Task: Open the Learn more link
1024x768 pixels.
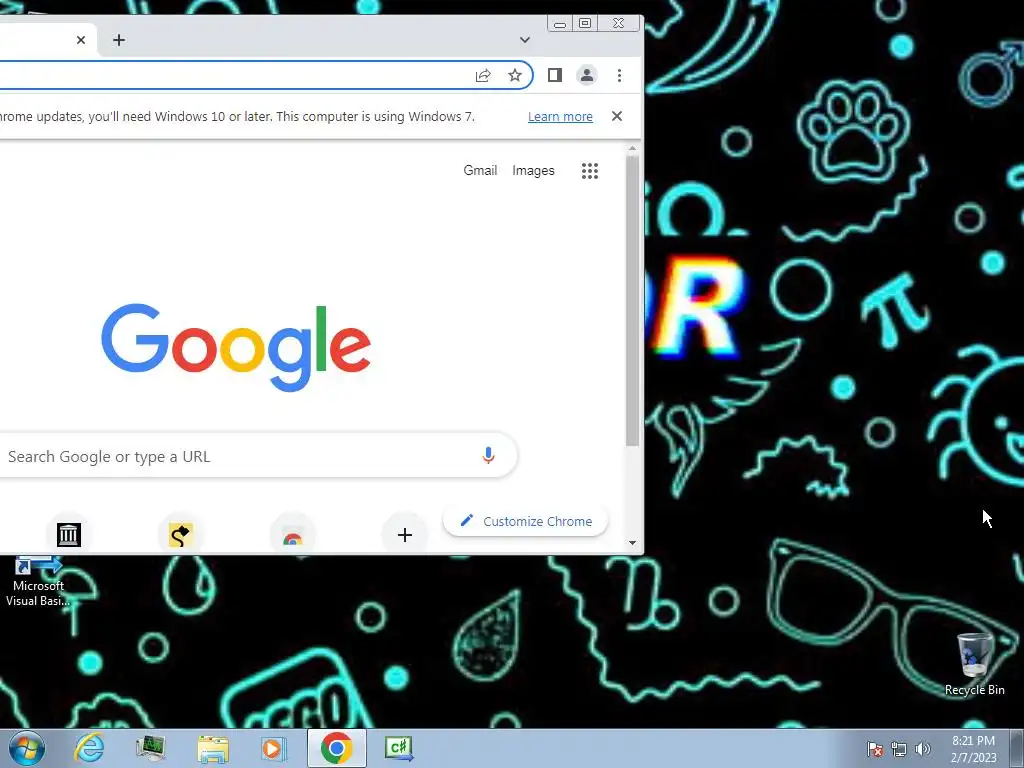Action: coord(560,117)
